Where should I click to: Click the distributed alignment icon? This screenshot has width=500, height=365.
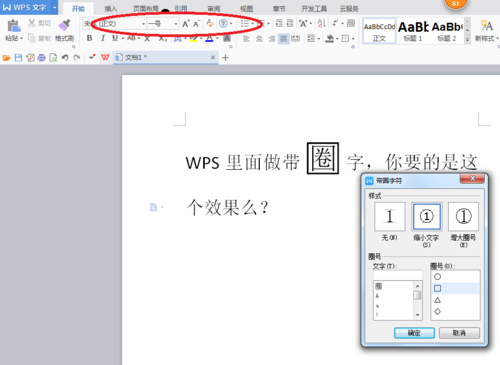coord(296,39)
